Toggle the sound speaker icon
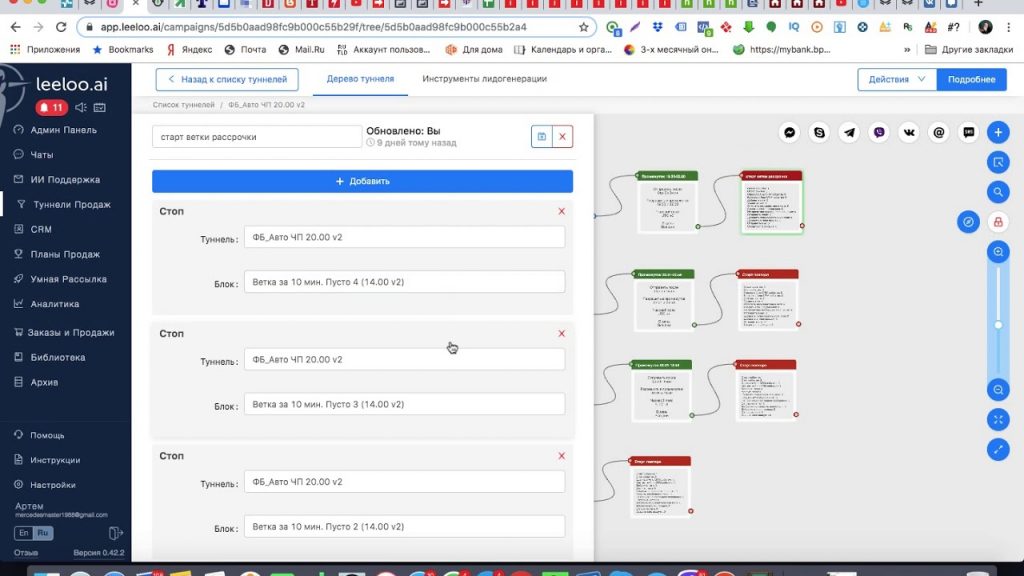 [x=80, y=107]
